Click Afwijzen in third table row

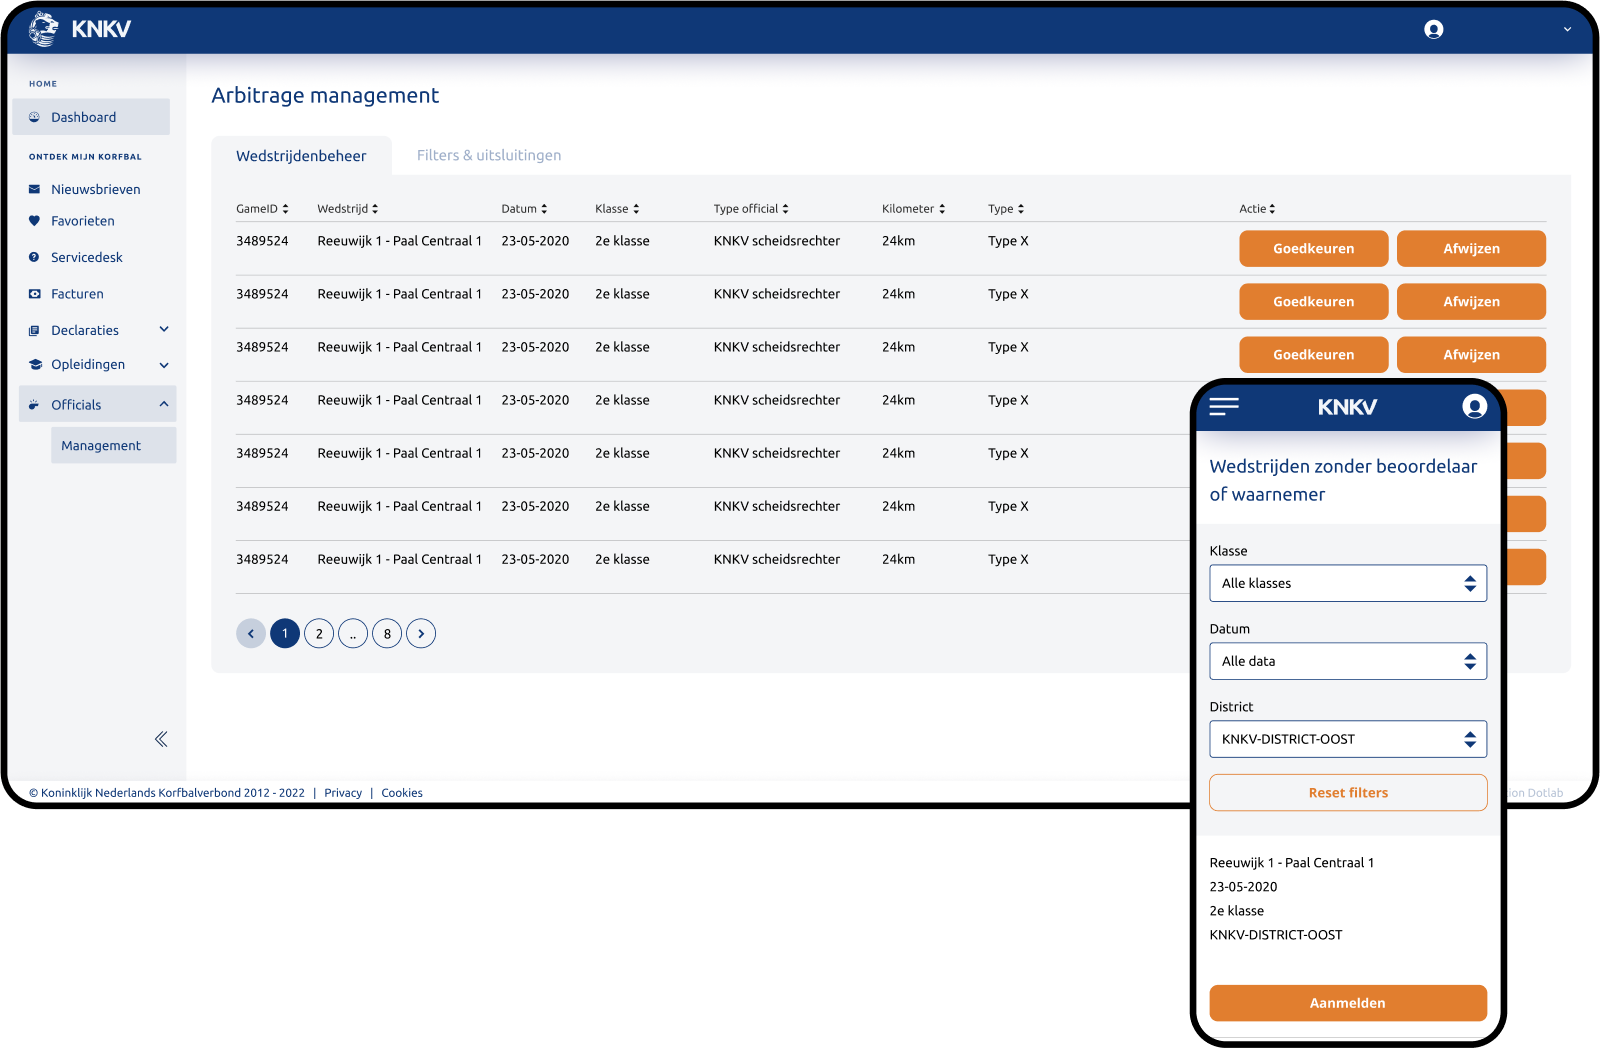click(1471, 355)
